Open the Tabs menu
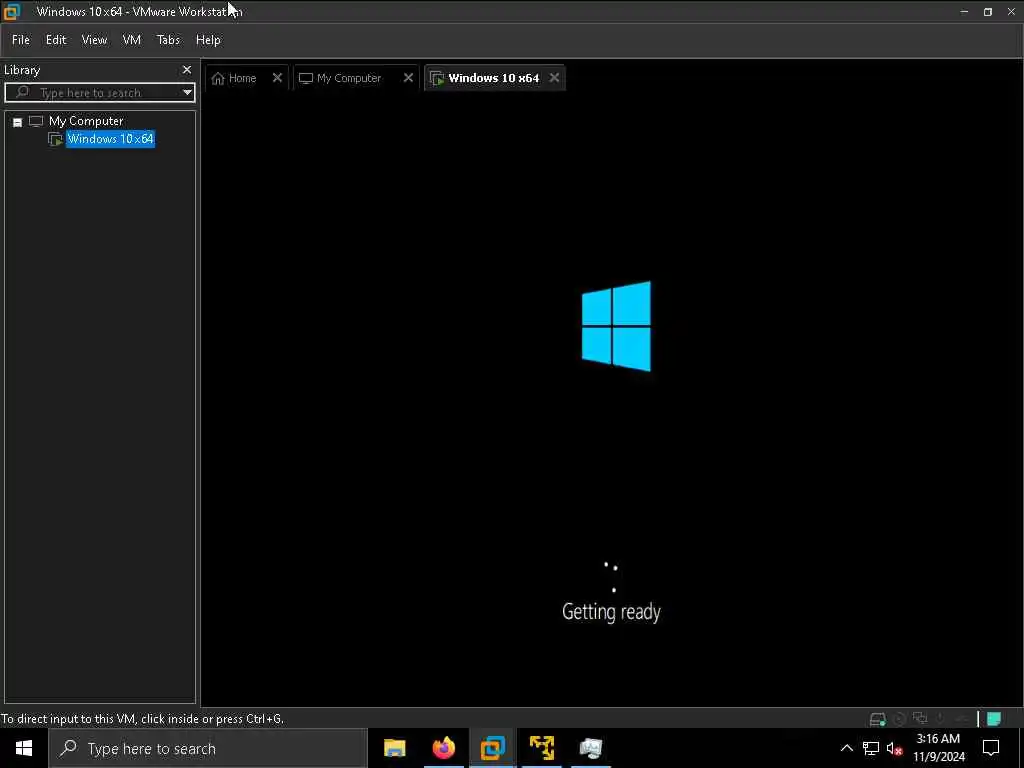 pos(168,40)
